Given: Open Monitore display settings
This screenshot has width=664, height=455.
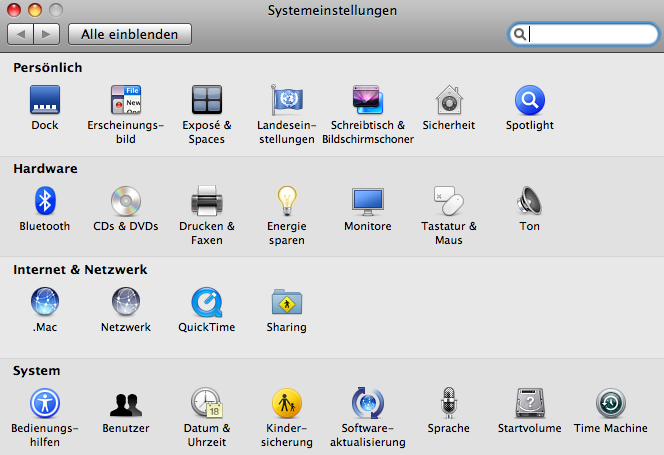Looking at the screenshot, I should 367,201.
